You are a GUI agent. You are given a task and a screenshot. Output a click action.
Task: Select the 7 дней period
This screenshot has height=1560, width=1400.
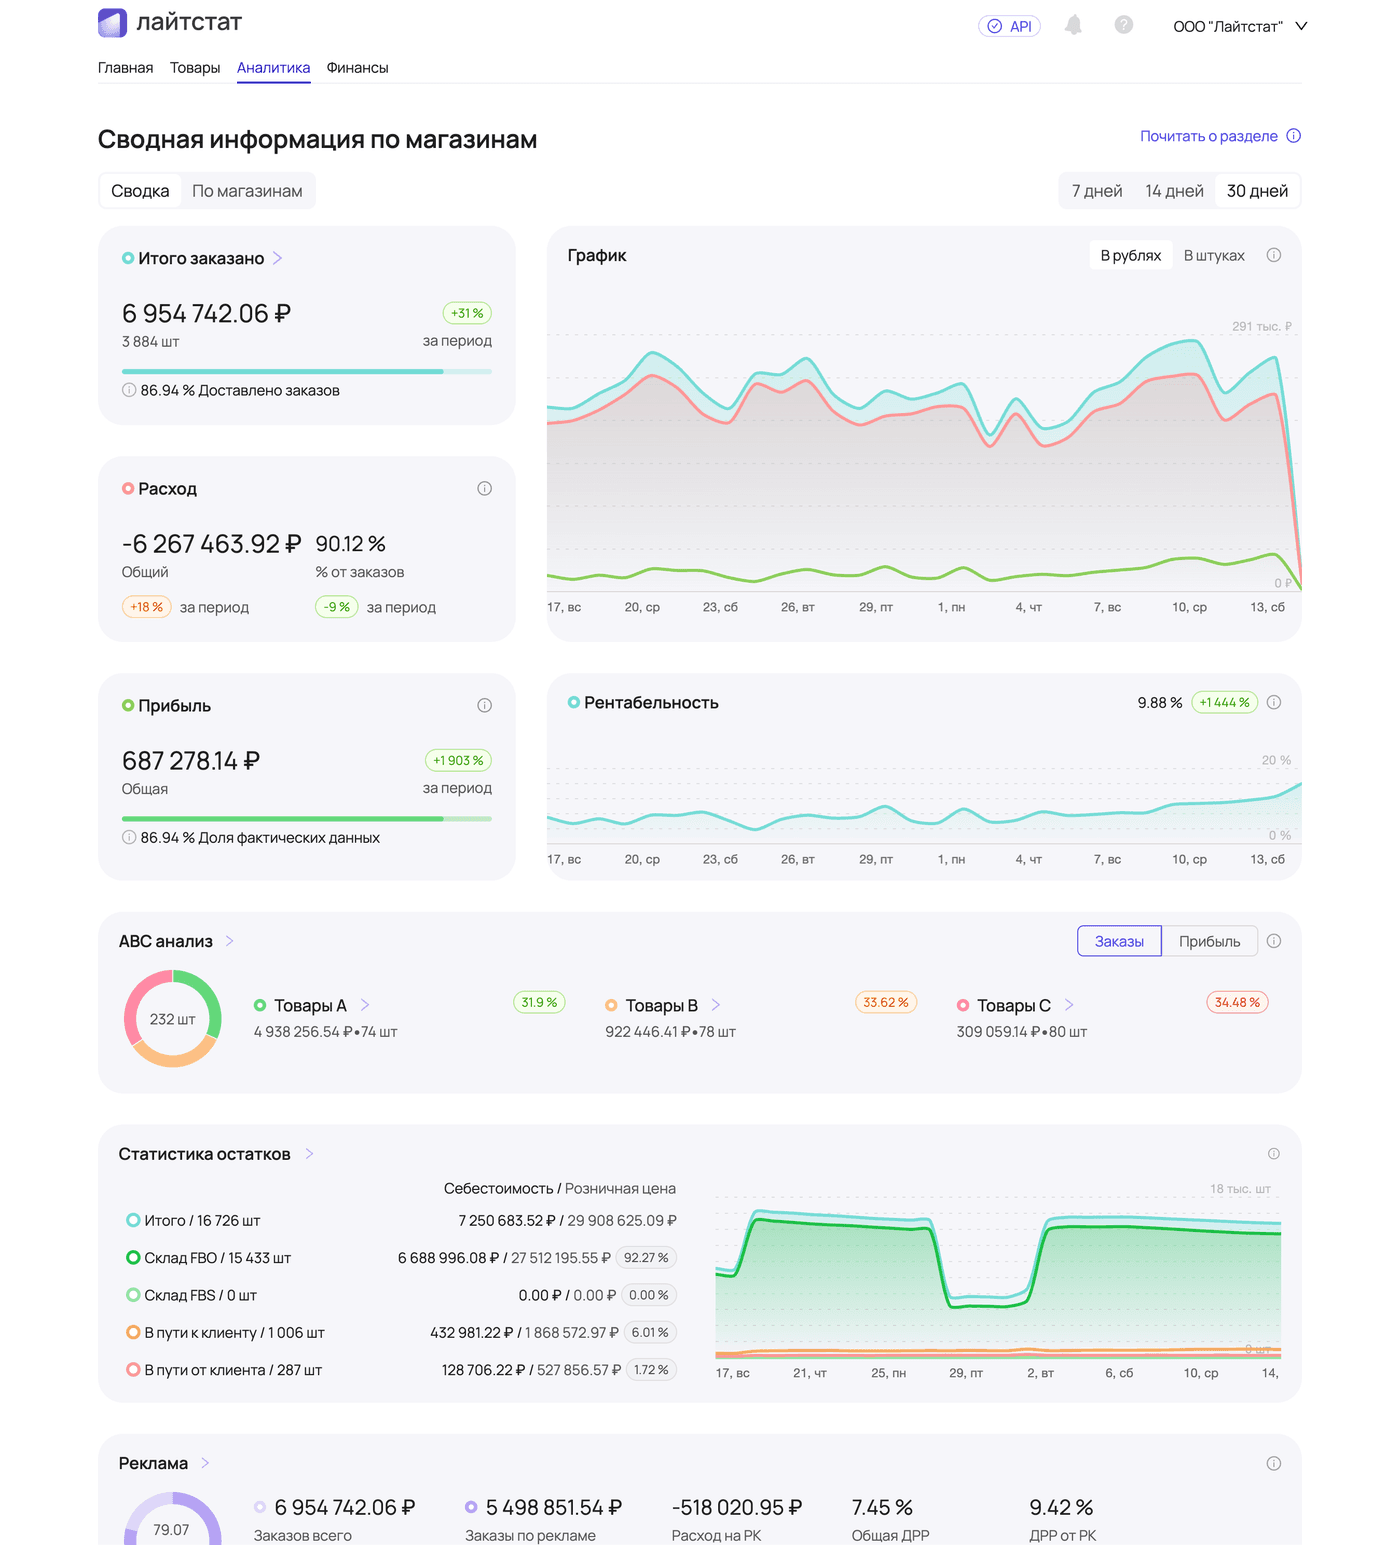point(1097,191)
